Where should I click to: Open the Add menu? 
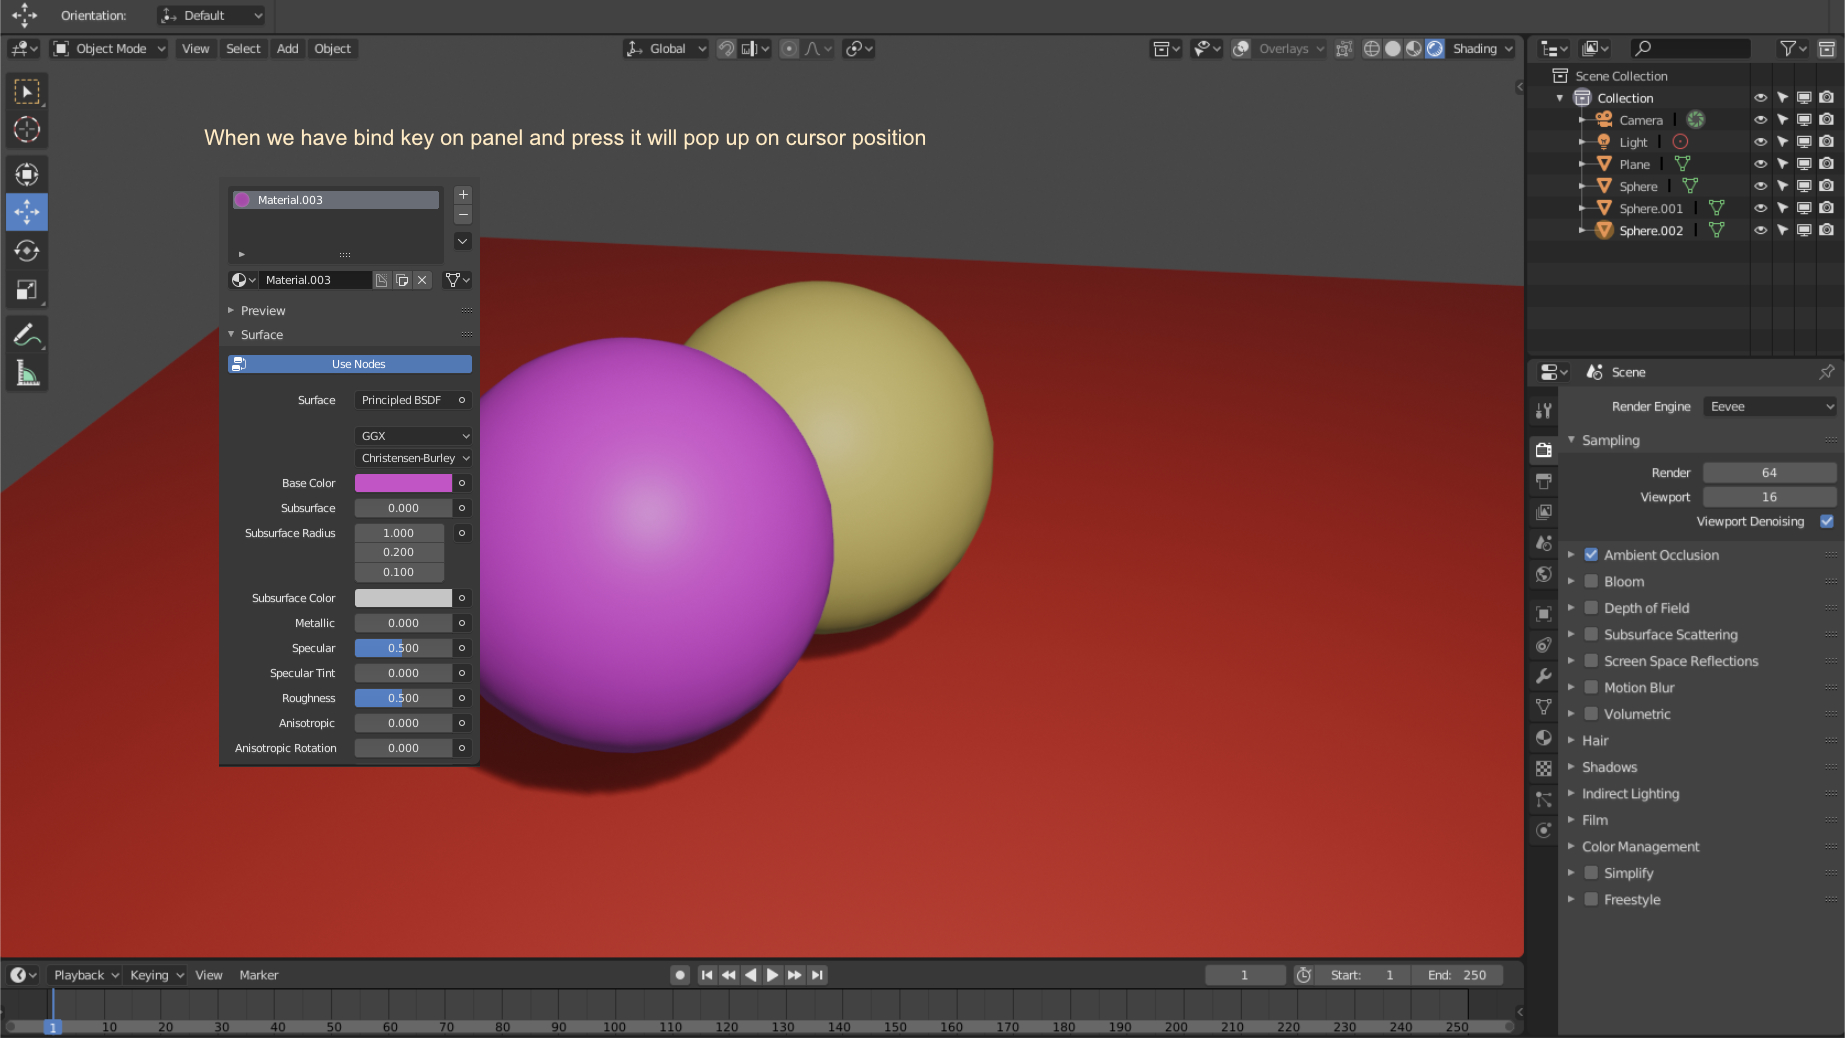pyautogui.click(x=288, y=48)
